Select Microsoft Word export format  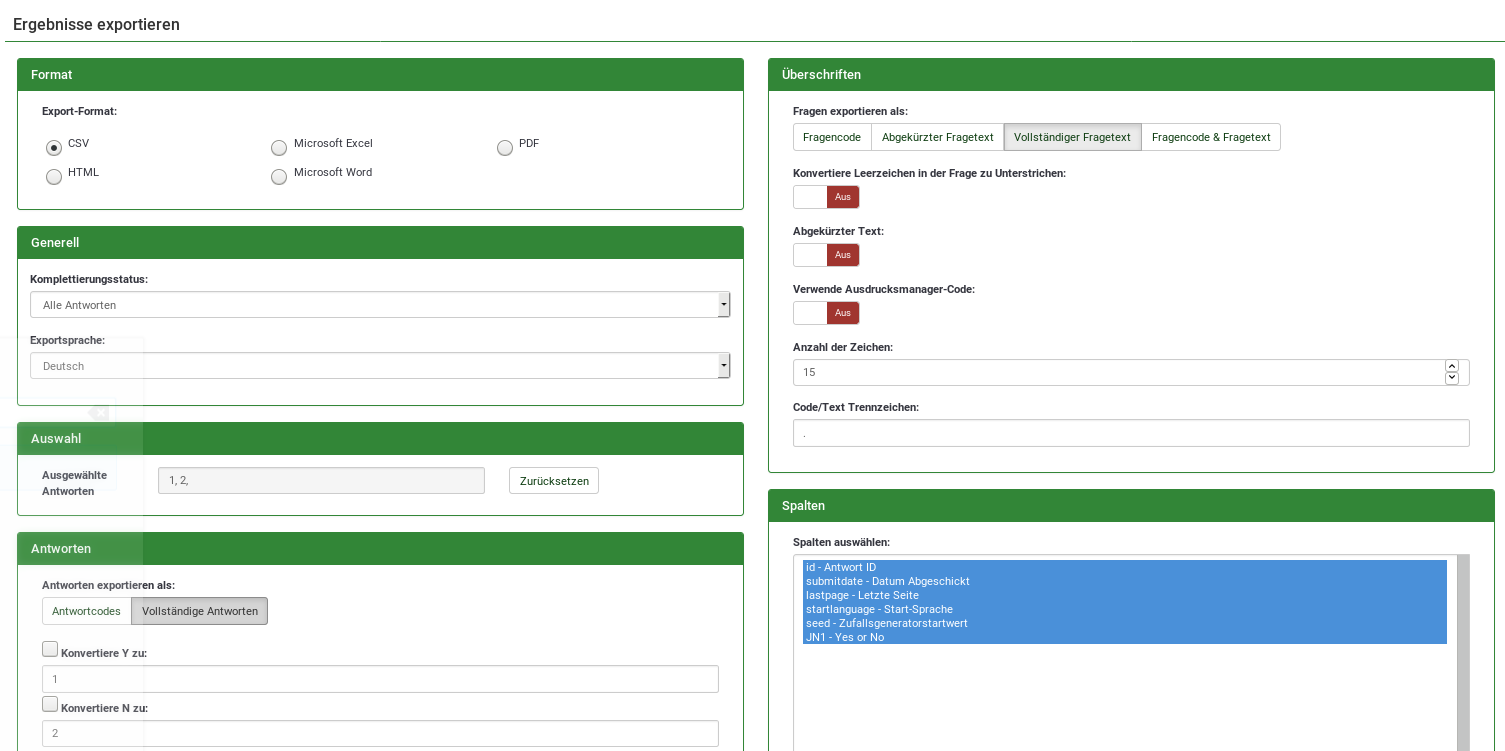click(x=279, y=177)
